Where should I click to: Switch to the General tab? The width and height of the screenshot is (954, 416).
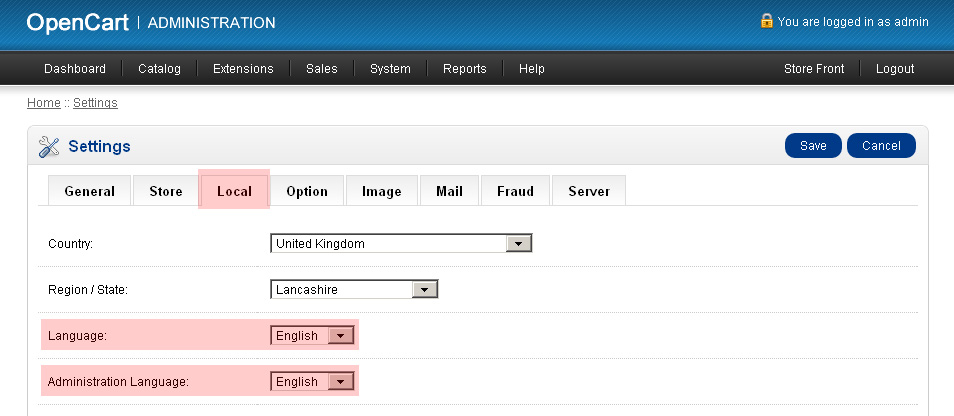[89, 191]
